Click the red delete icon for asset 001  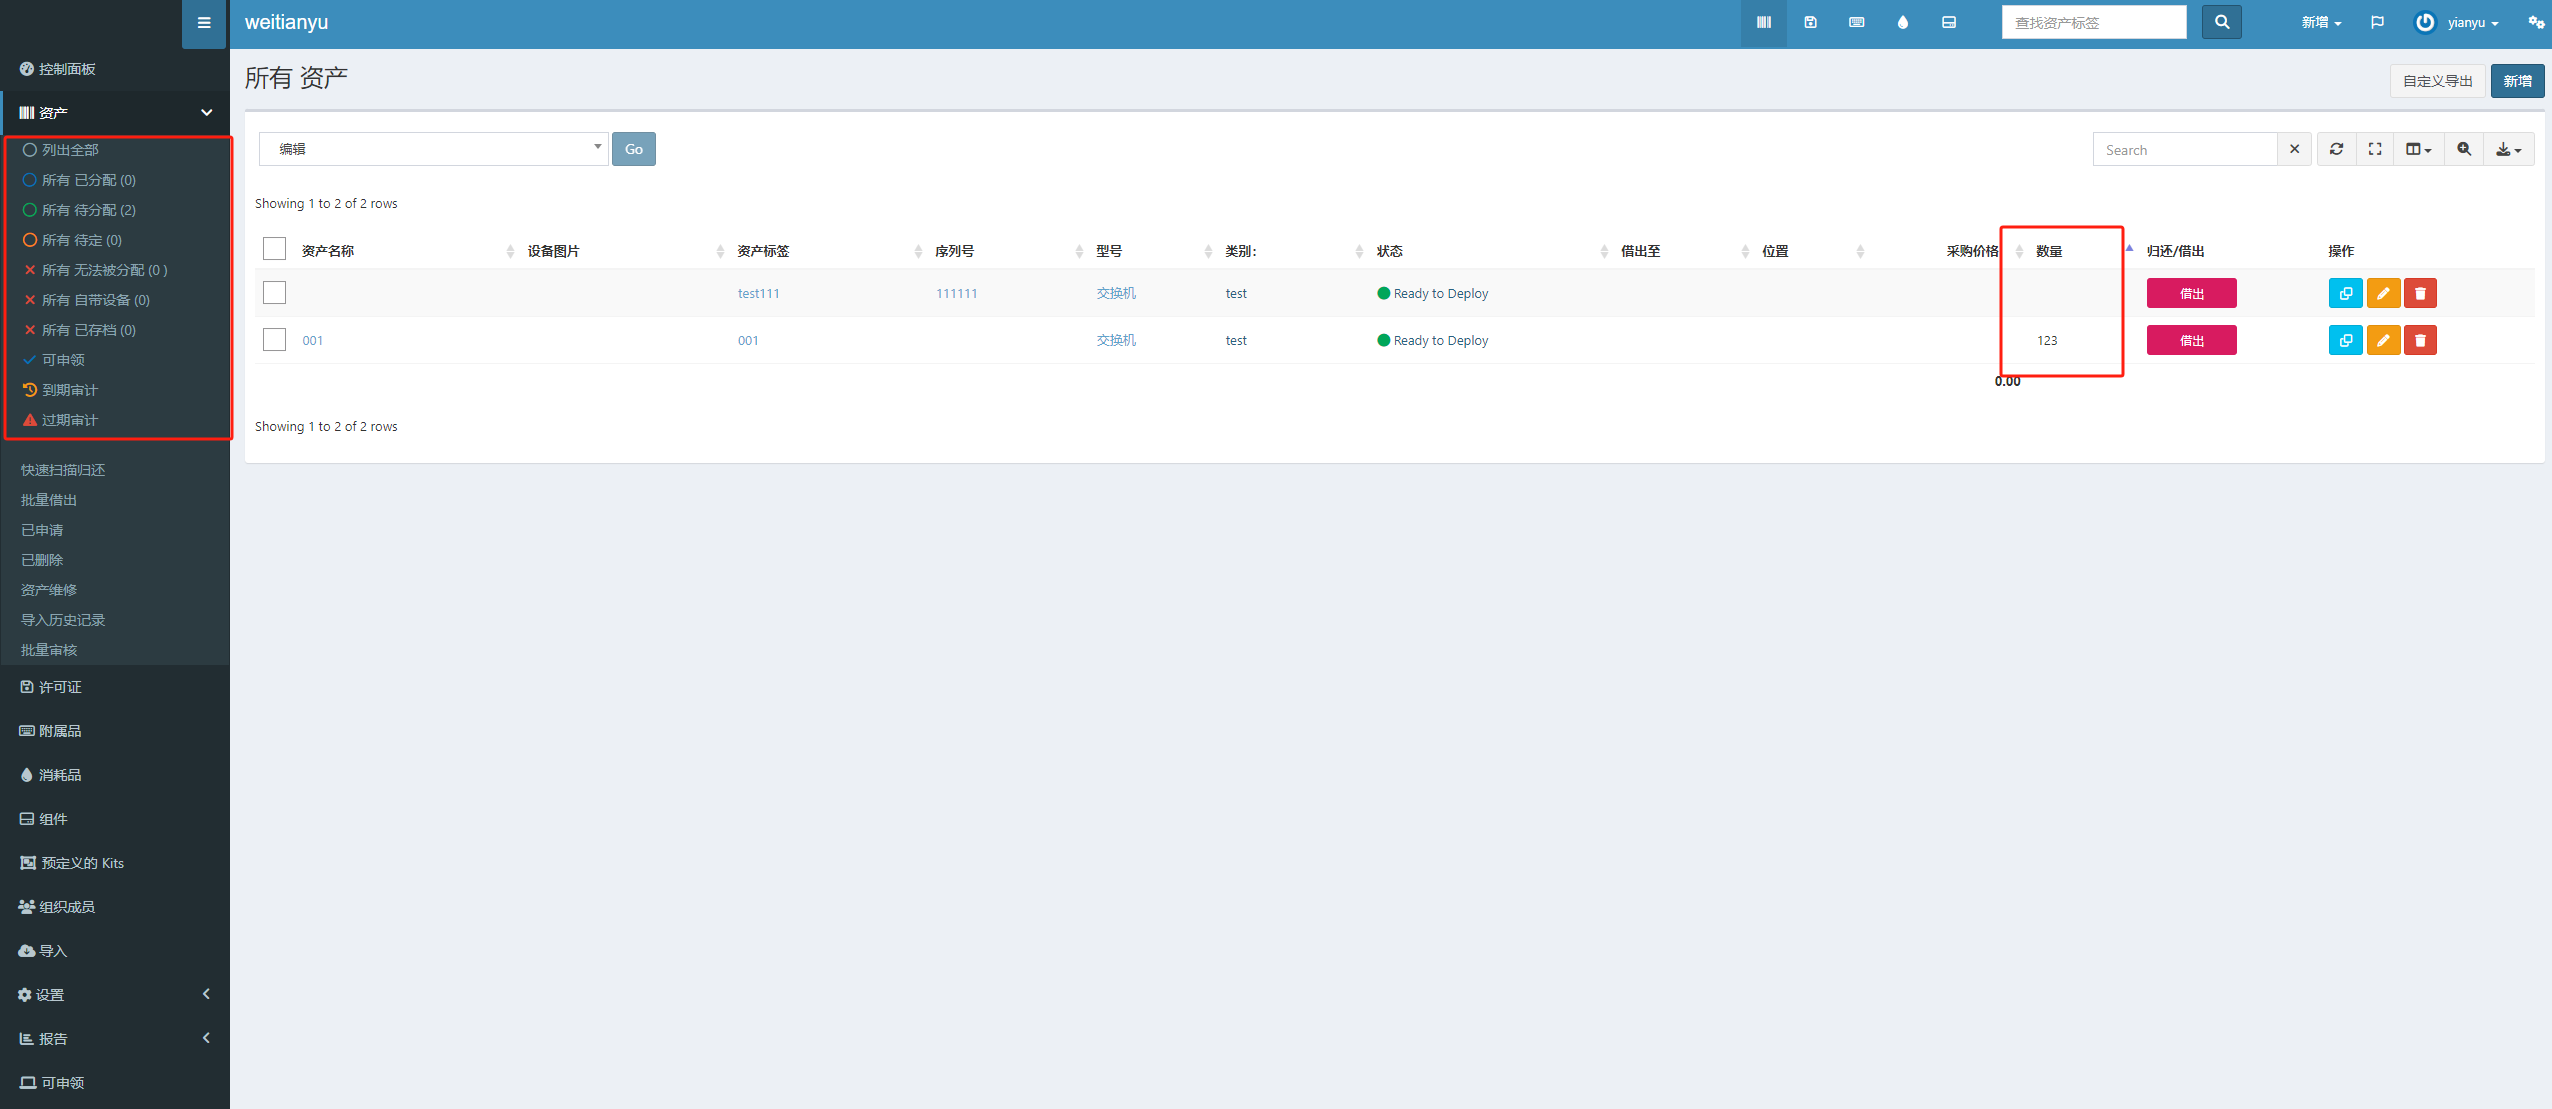point(2420,340)
